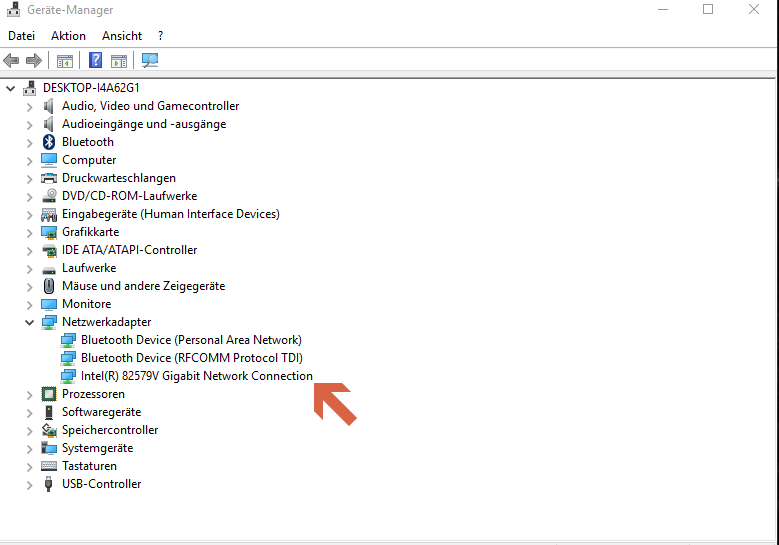Expand the Systemgeräte category

click(x=29, y=449)
